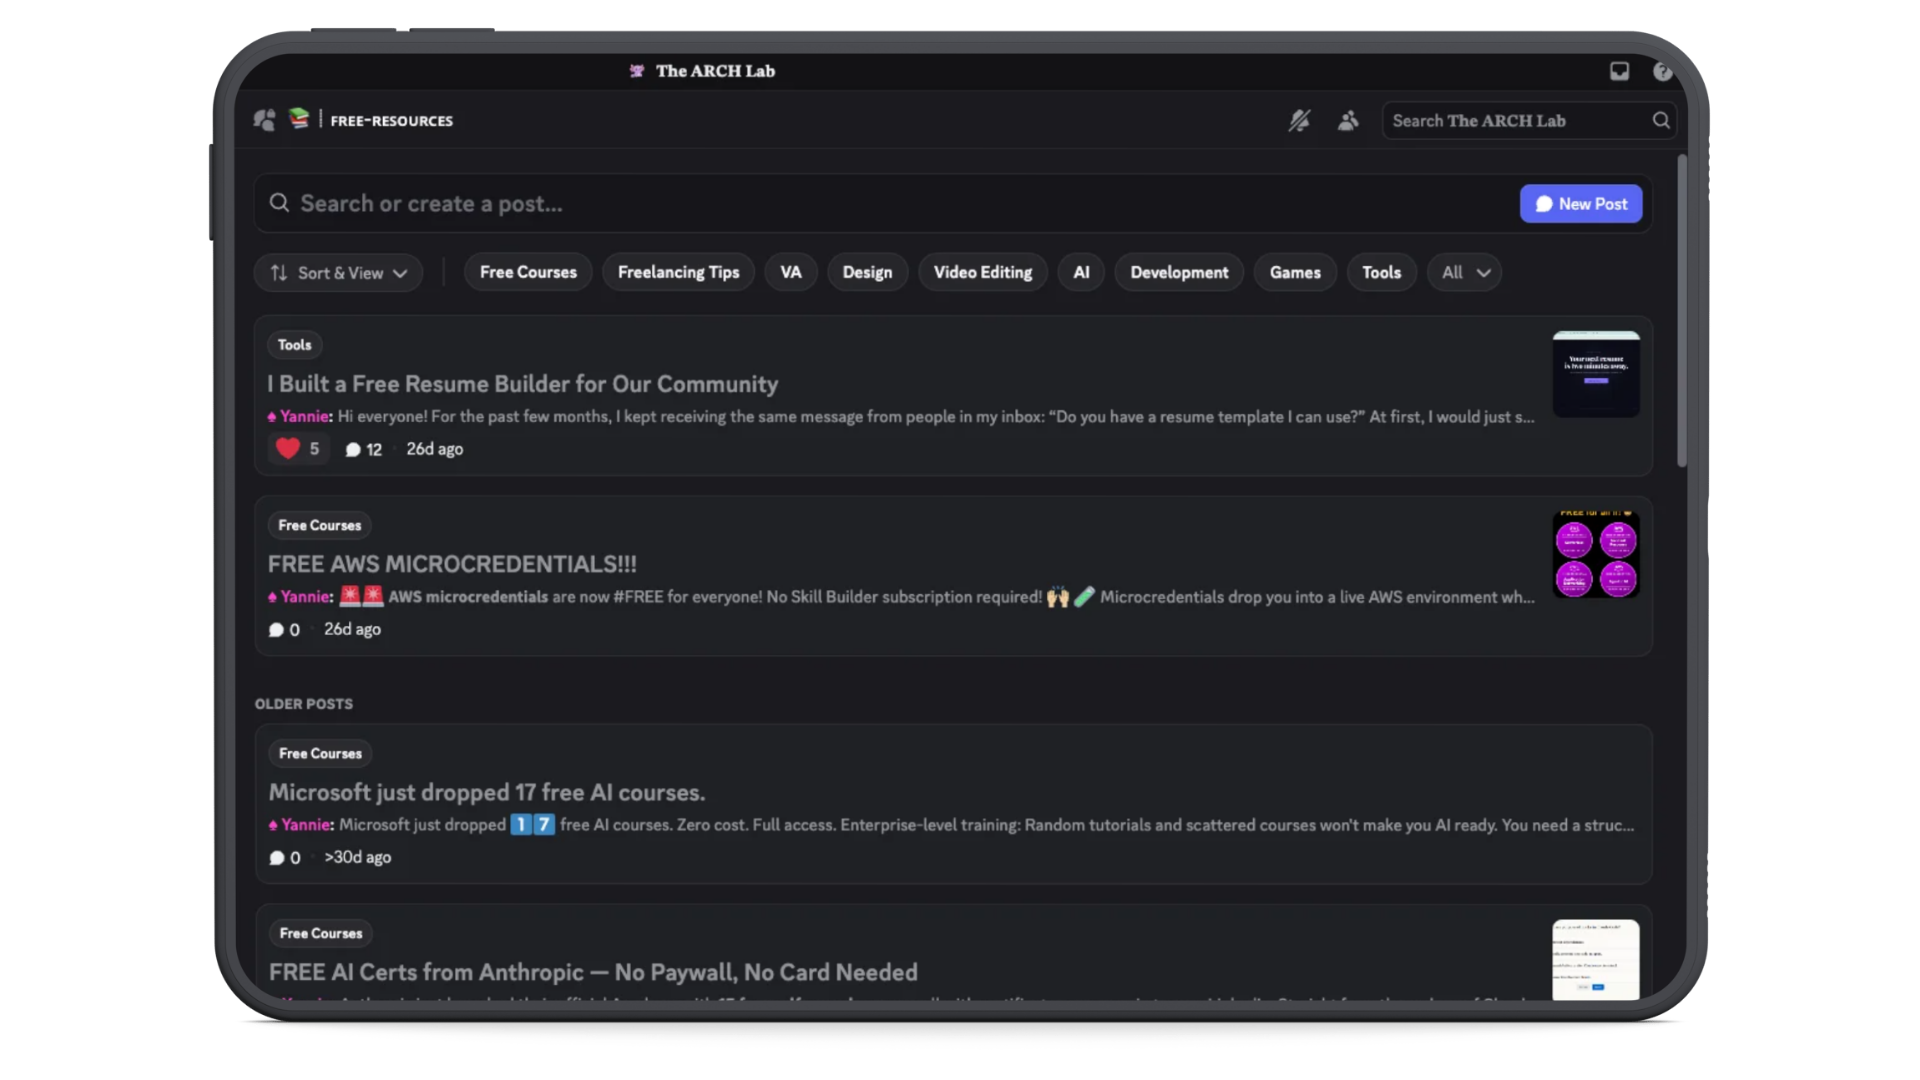Image resolution: width=1920 pixels, height=1080 pixels.
Task: Click comment count on AWS Microcredentials post
Action: coord(285,630)
